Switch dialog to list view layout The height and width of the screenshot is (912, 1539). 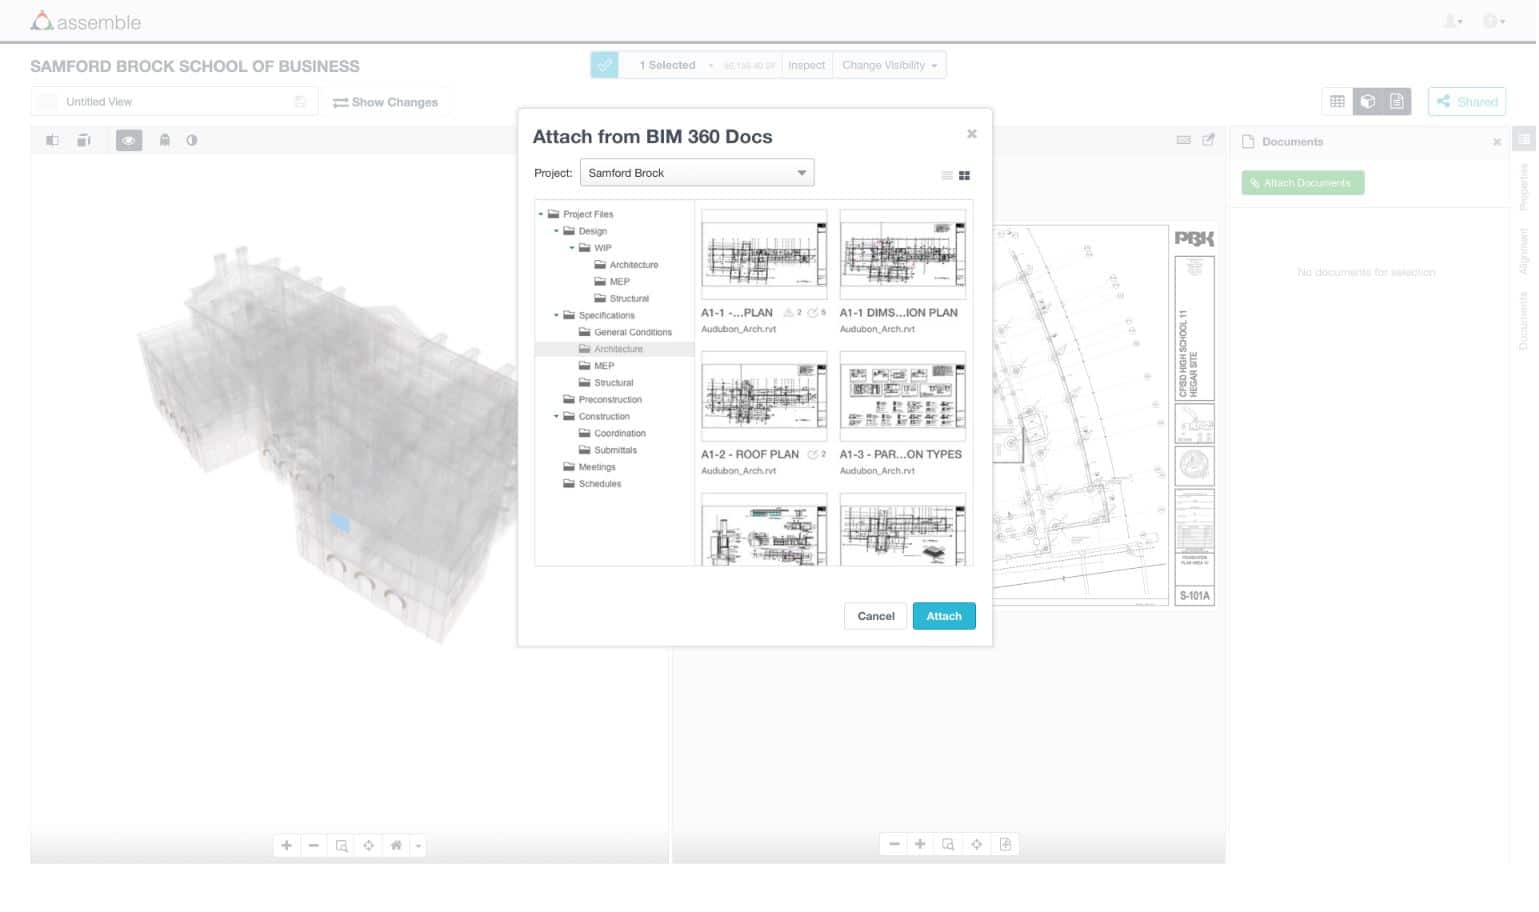tap(946, 175)
